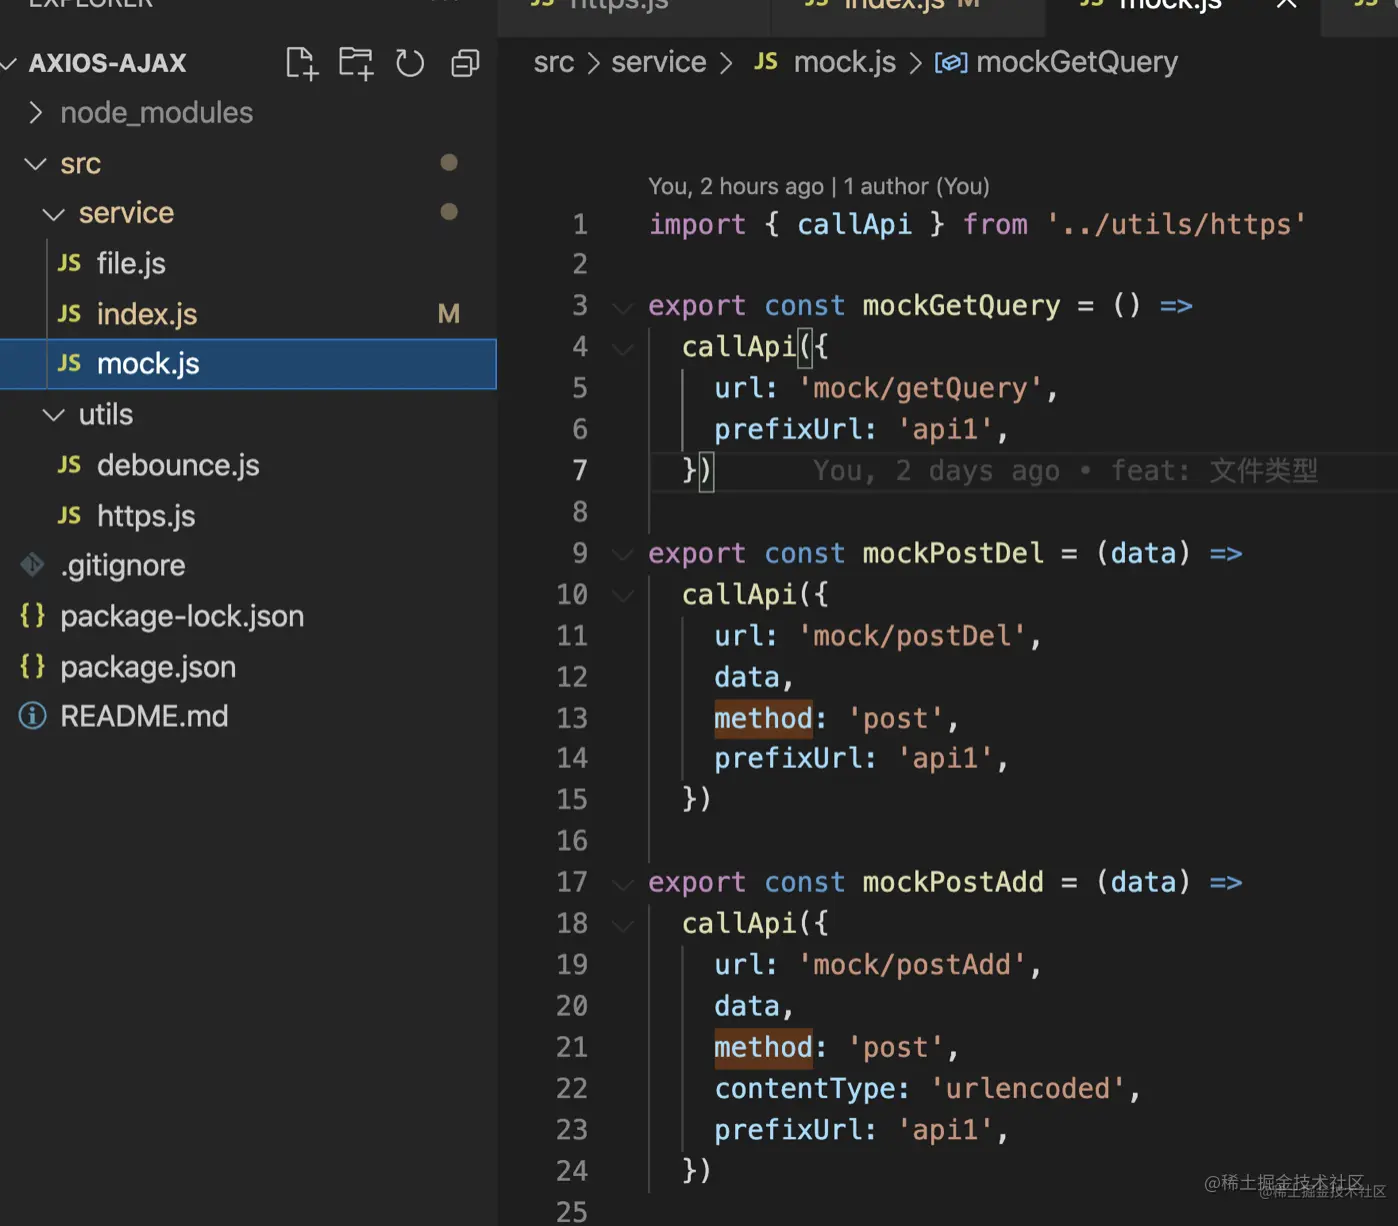Fold the mockPostDel function at line 9
This screenshot has width=1398, height=1226.
(623, 554)
